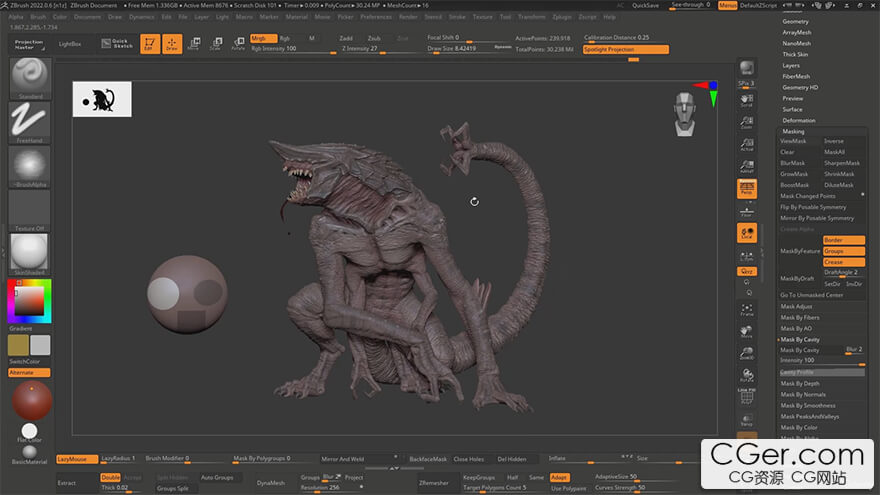Toggle Rgb mode
880x495 pixels.
click(x=285, y=38)
